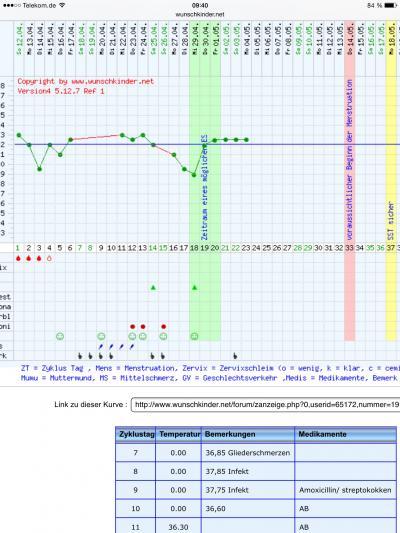The width and height of the screenshot is (400, 533).
Task: Click the temperature point on cycle day 23
Action: (246, 140)
